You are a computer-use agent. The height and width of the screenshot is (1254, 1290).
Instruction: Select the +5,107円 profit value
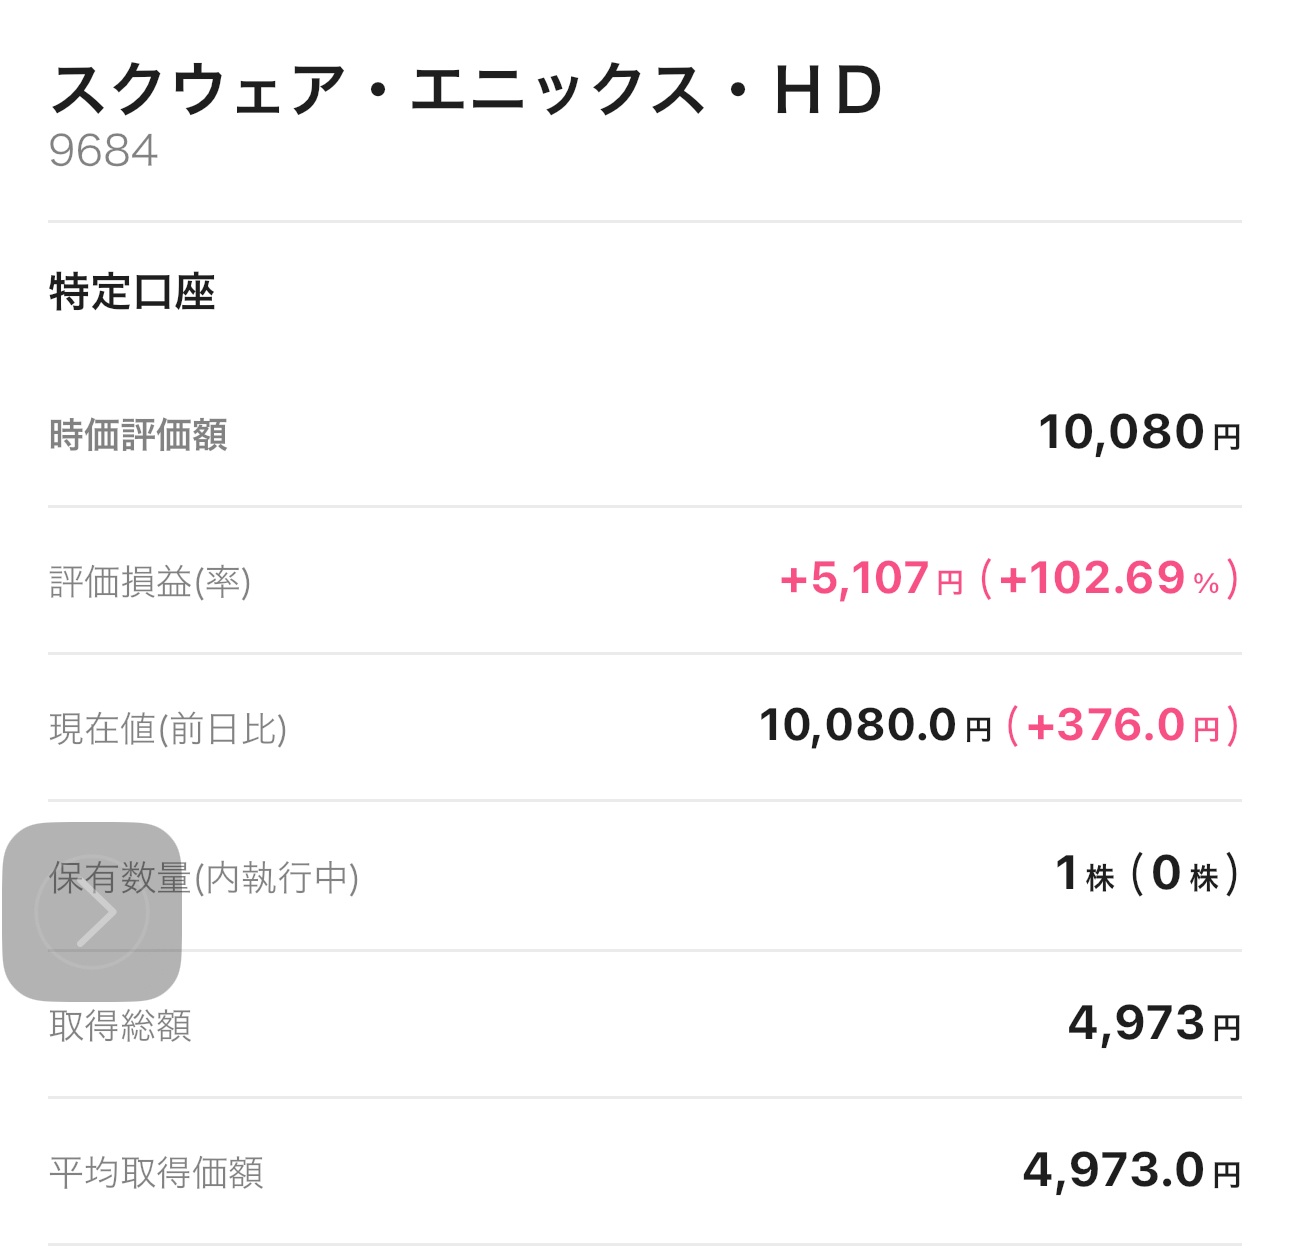point(871,579)
